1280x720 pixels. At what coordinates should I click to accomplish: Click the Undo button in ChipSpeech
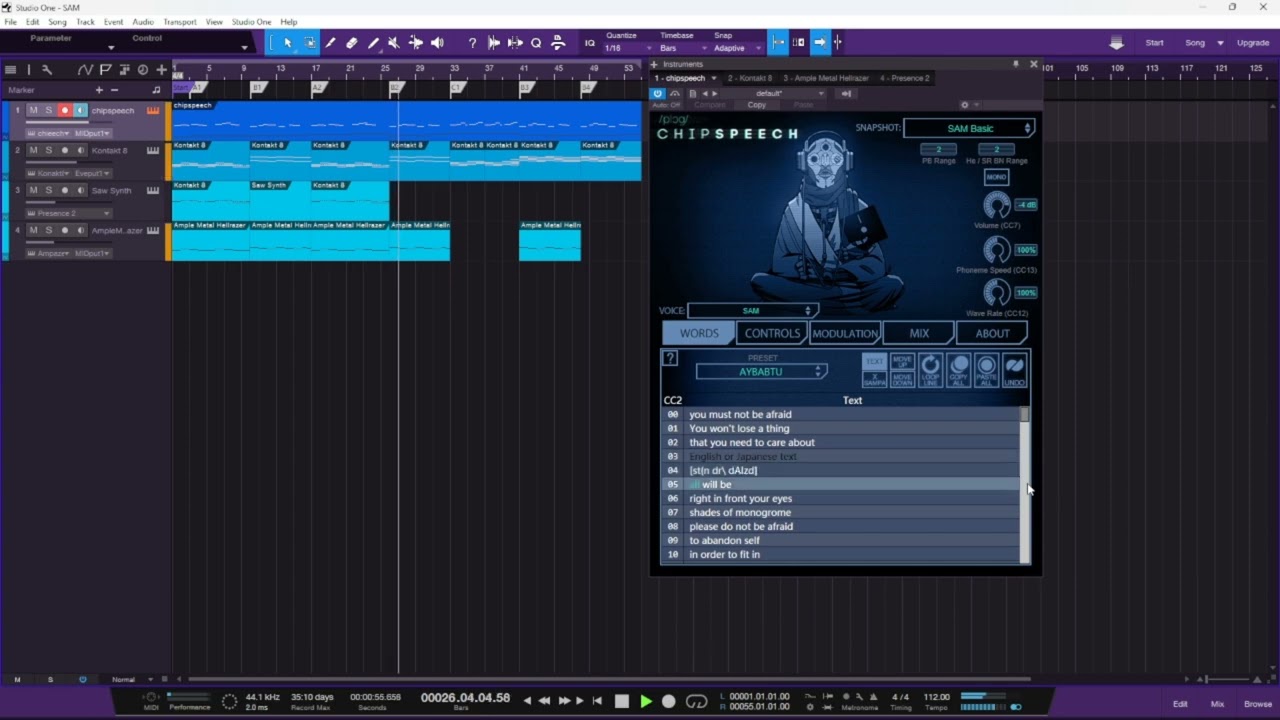pos(1014,370)
